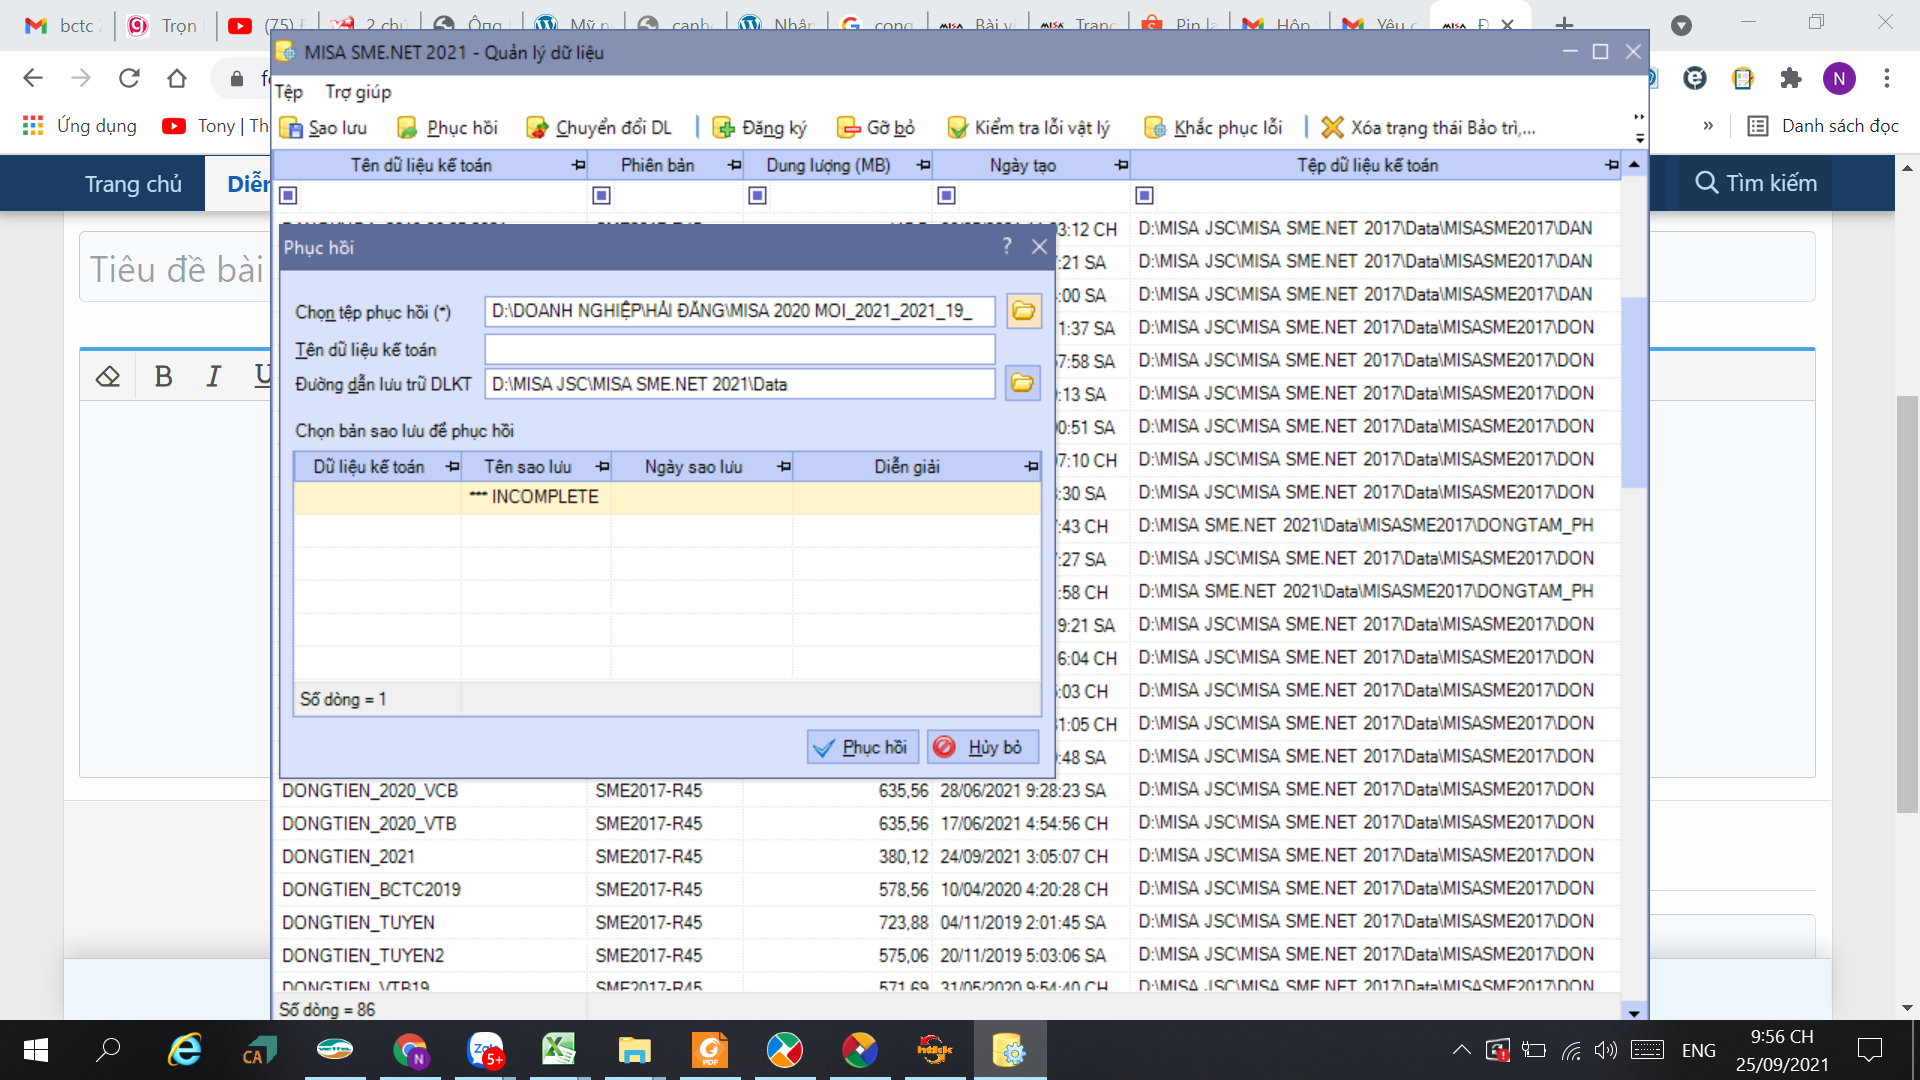The width and height of the screenshot is (1920, 1080).
Task: Open Internet Explorer from the taskbar
Action: click(185, 1050)
